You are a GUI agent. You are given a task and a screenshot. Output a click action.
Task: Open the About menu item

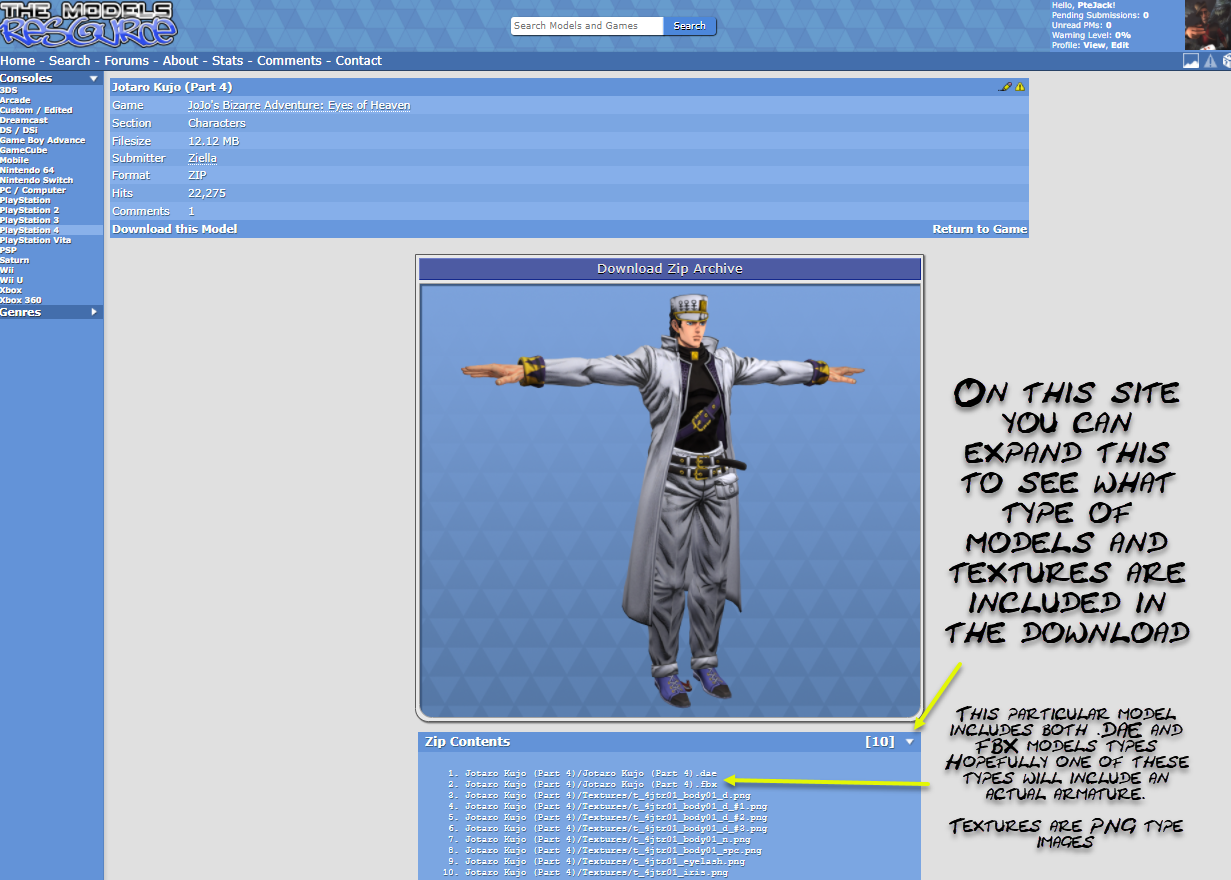point(181,61)
